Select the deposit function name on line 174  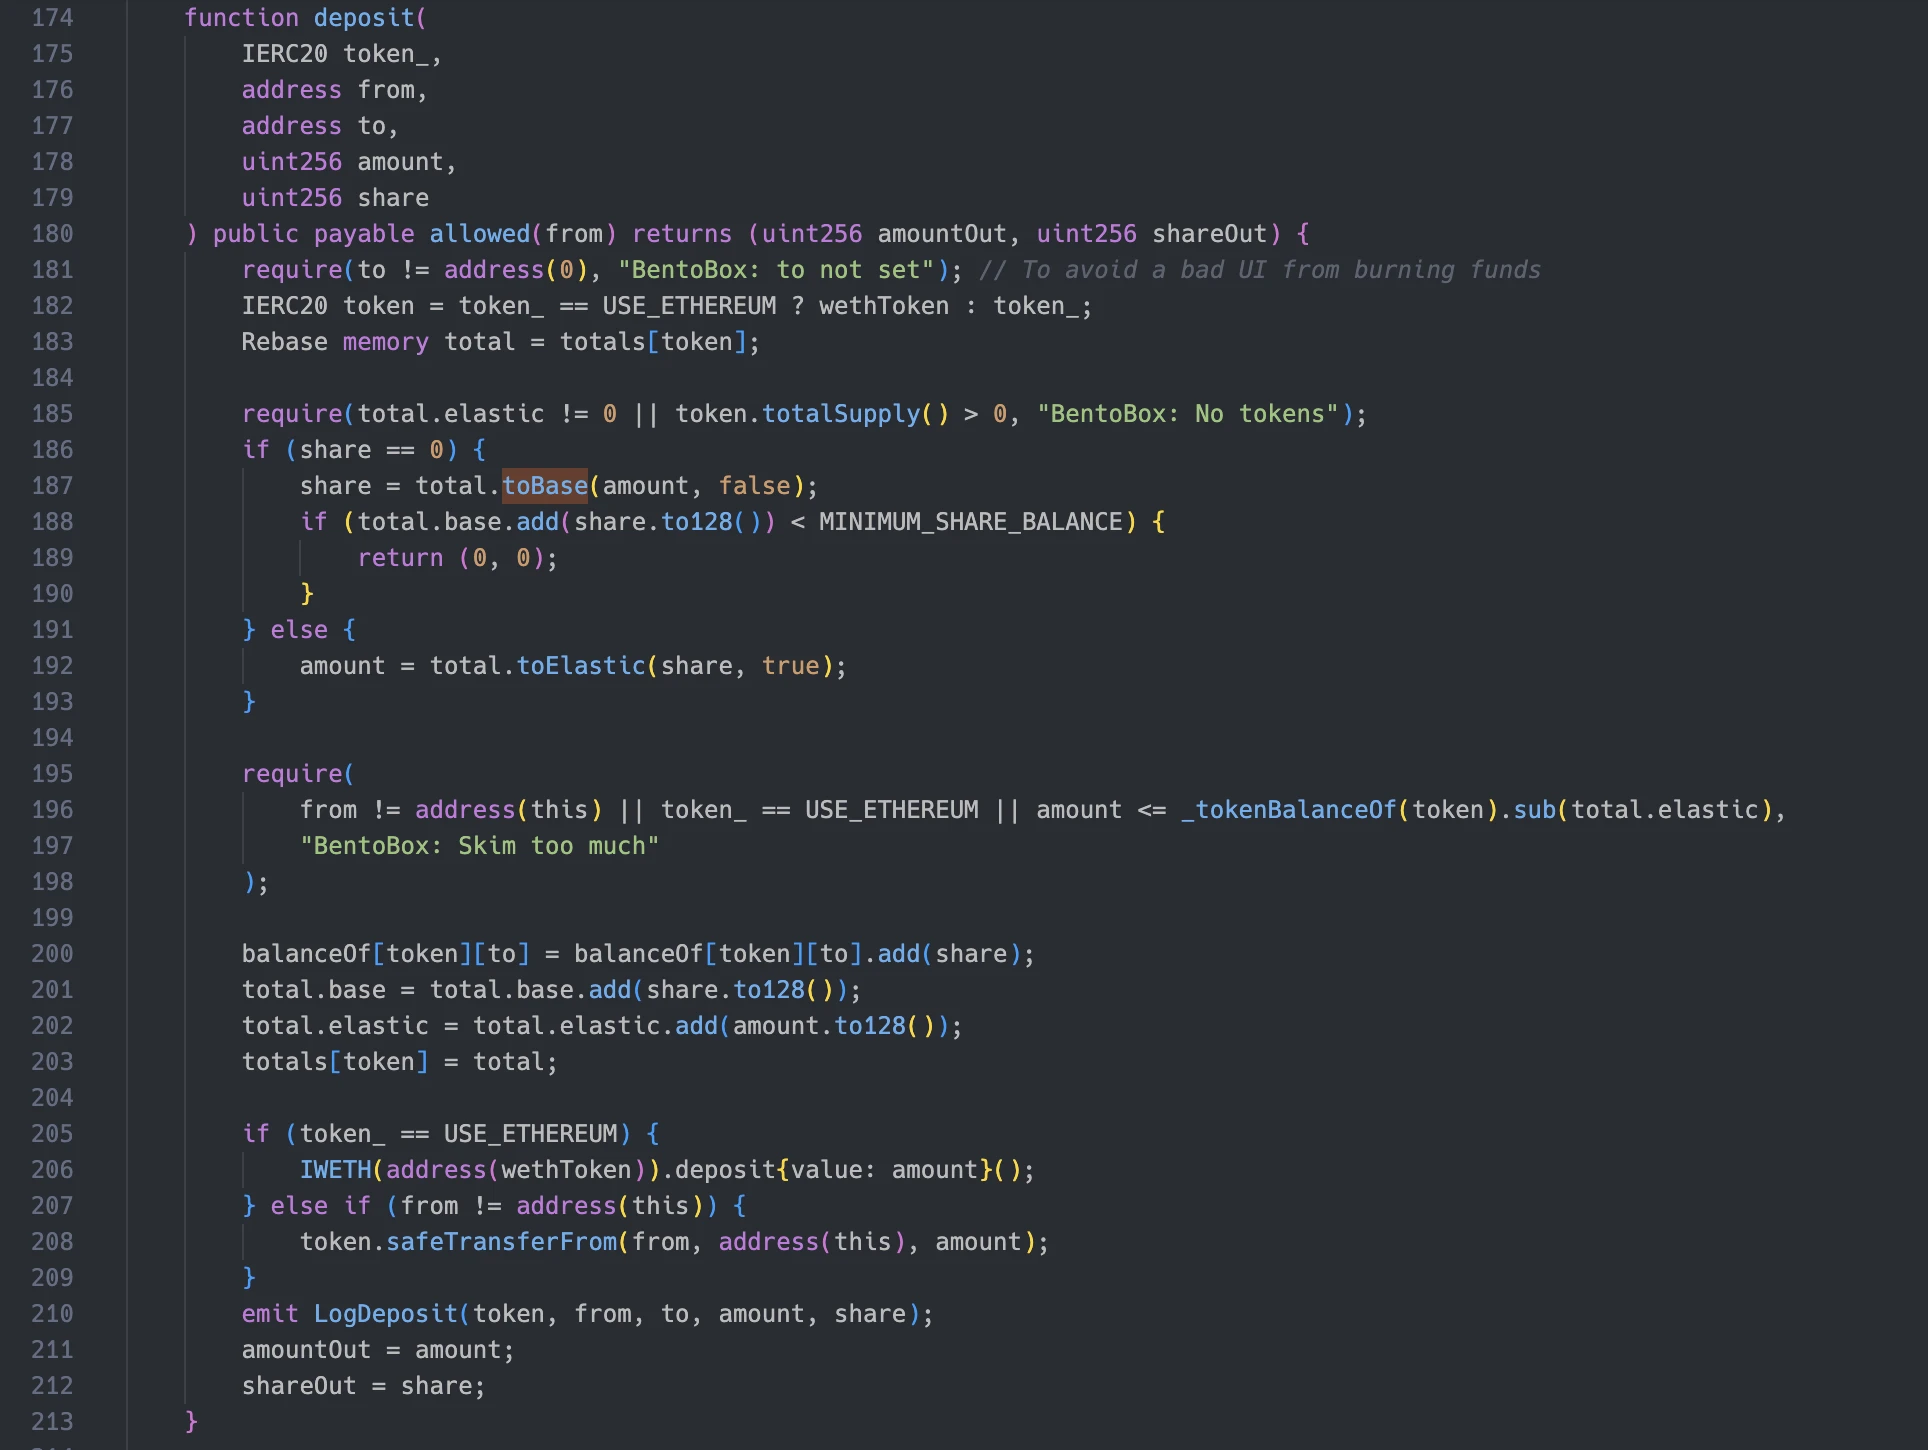(366, 17)
